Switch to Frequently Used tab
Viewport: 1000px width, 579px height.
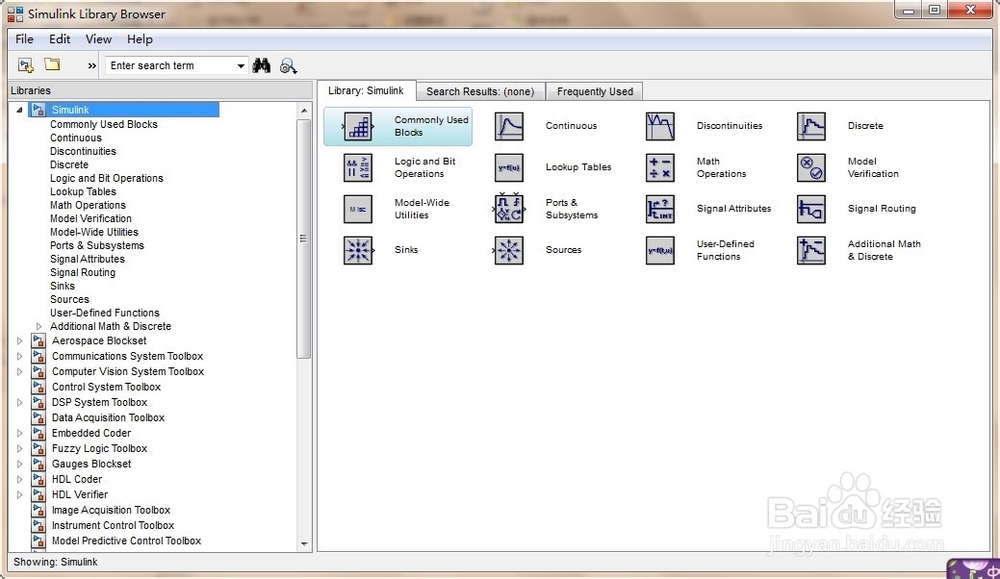pos(594,91)
